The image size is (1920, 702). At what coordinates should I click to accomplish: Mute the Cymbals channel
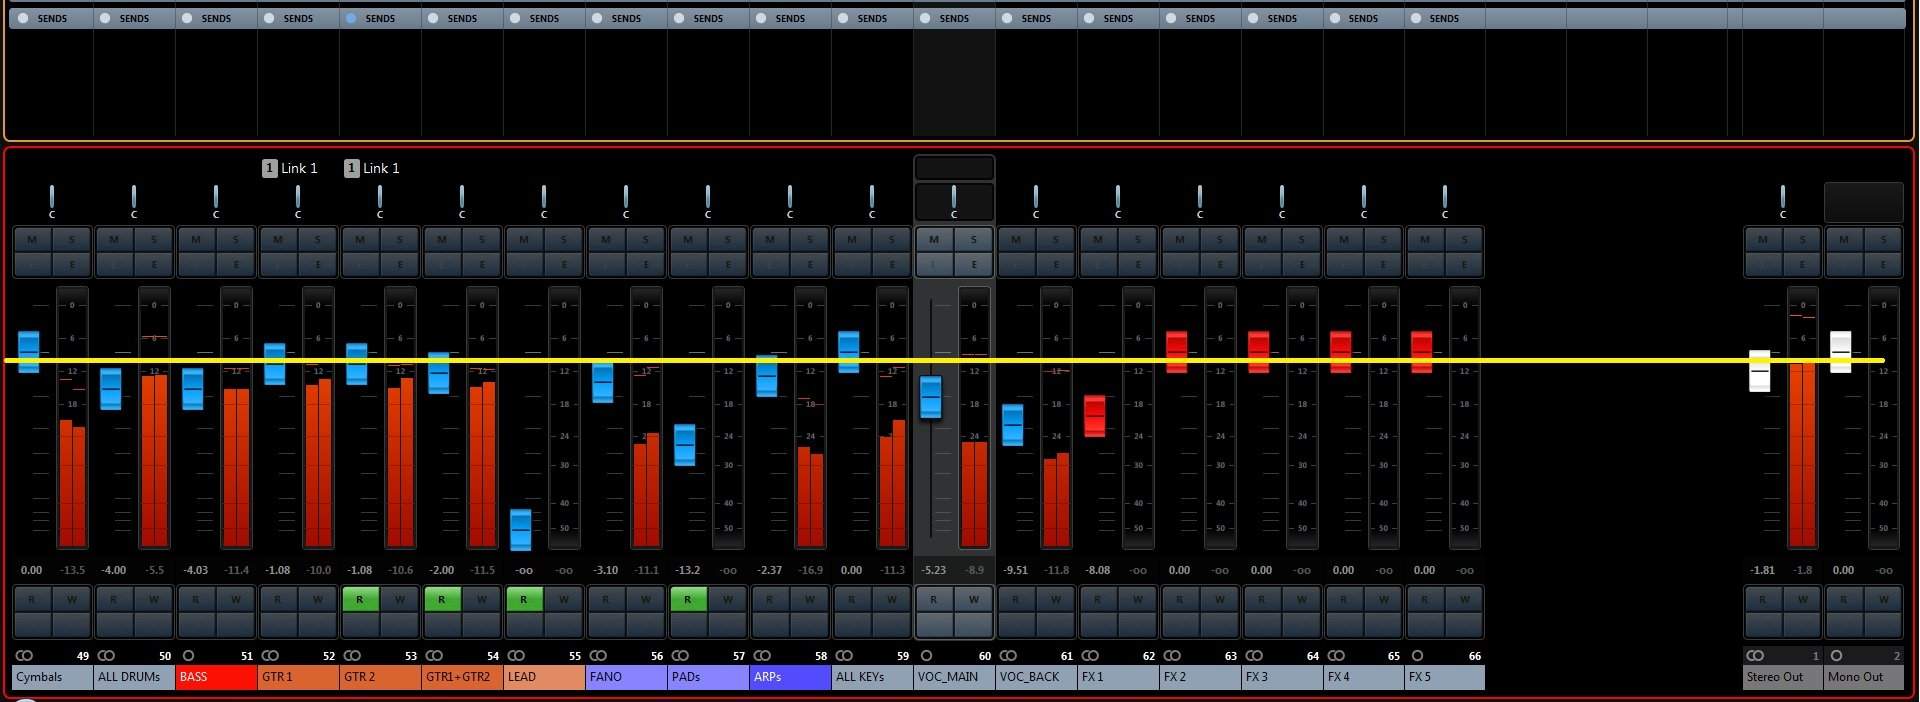pyautogui.click(x=32, y=240)
